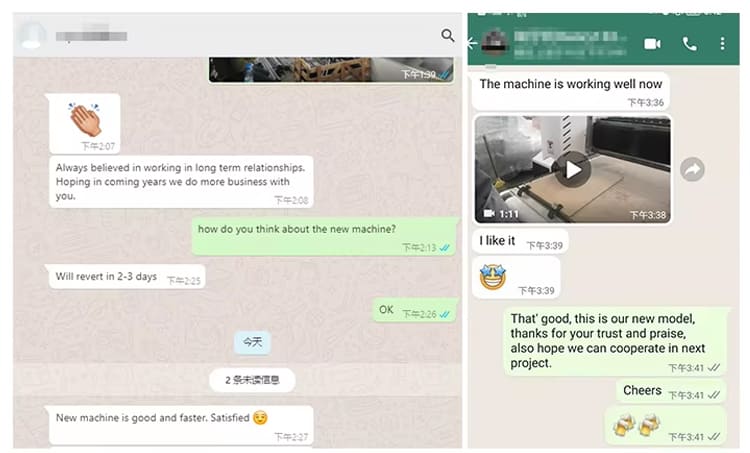Open search in the left chat header

[x=448, y=35]
